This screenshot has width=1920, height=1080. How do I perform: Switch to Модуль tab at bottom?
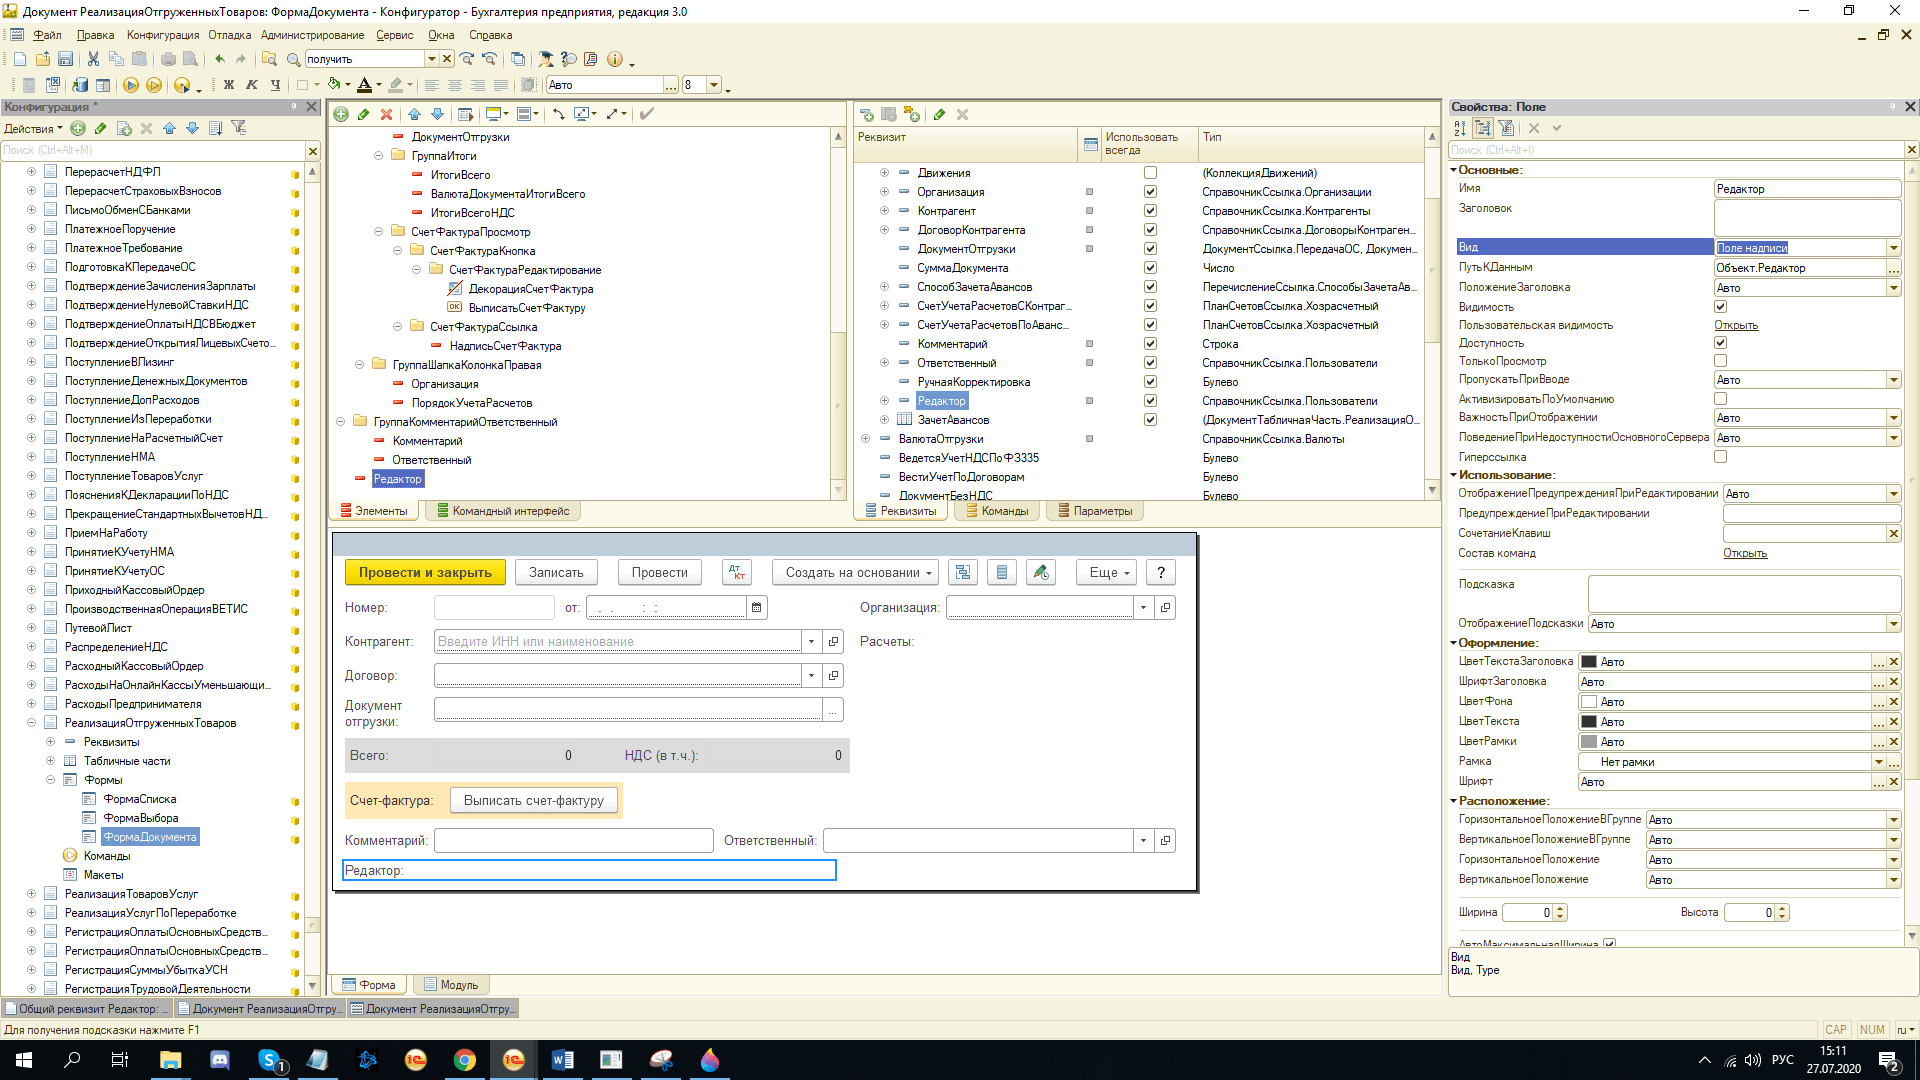451,985
